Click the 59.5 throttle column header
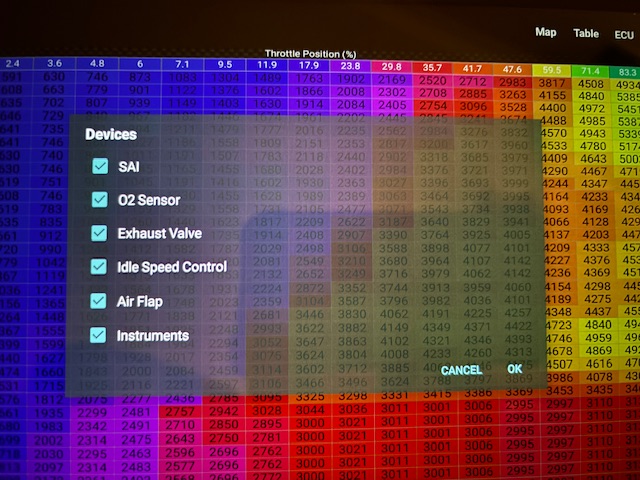This screenshot has height=480, width=640. pos(551,70)
